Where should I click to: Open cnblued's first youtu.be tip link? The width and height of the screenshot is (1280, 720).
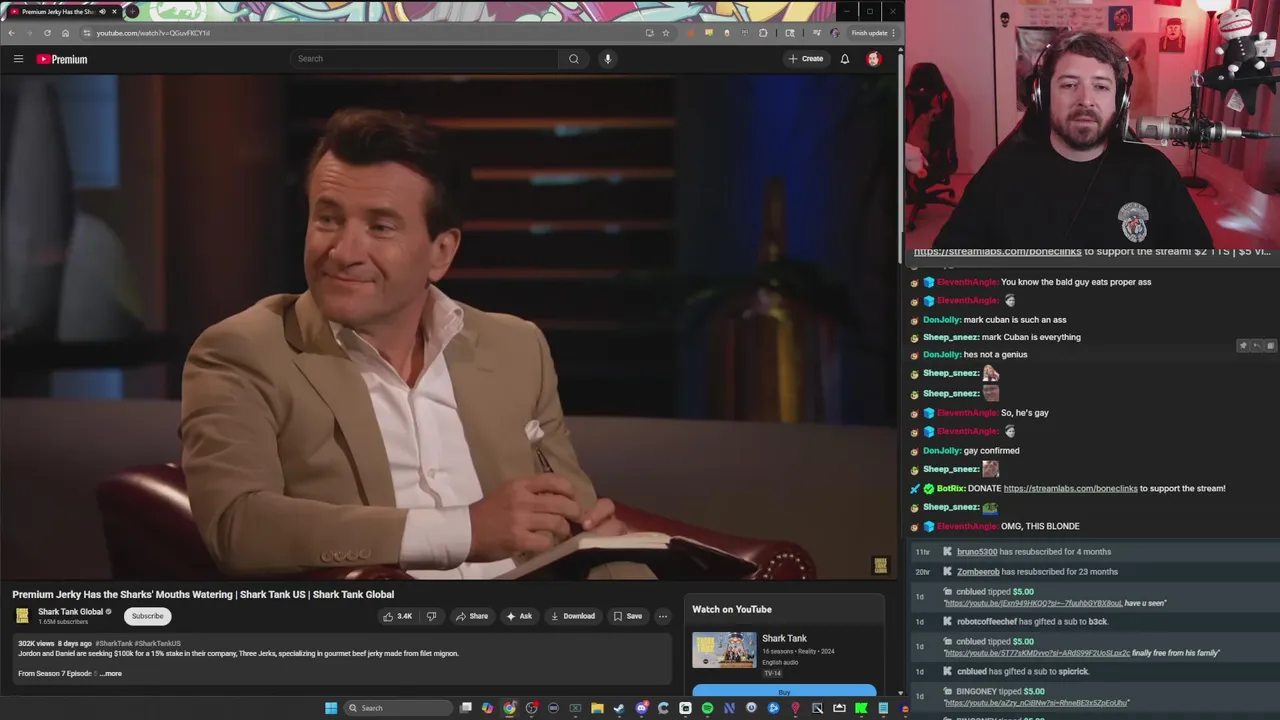pos(1032,603)
